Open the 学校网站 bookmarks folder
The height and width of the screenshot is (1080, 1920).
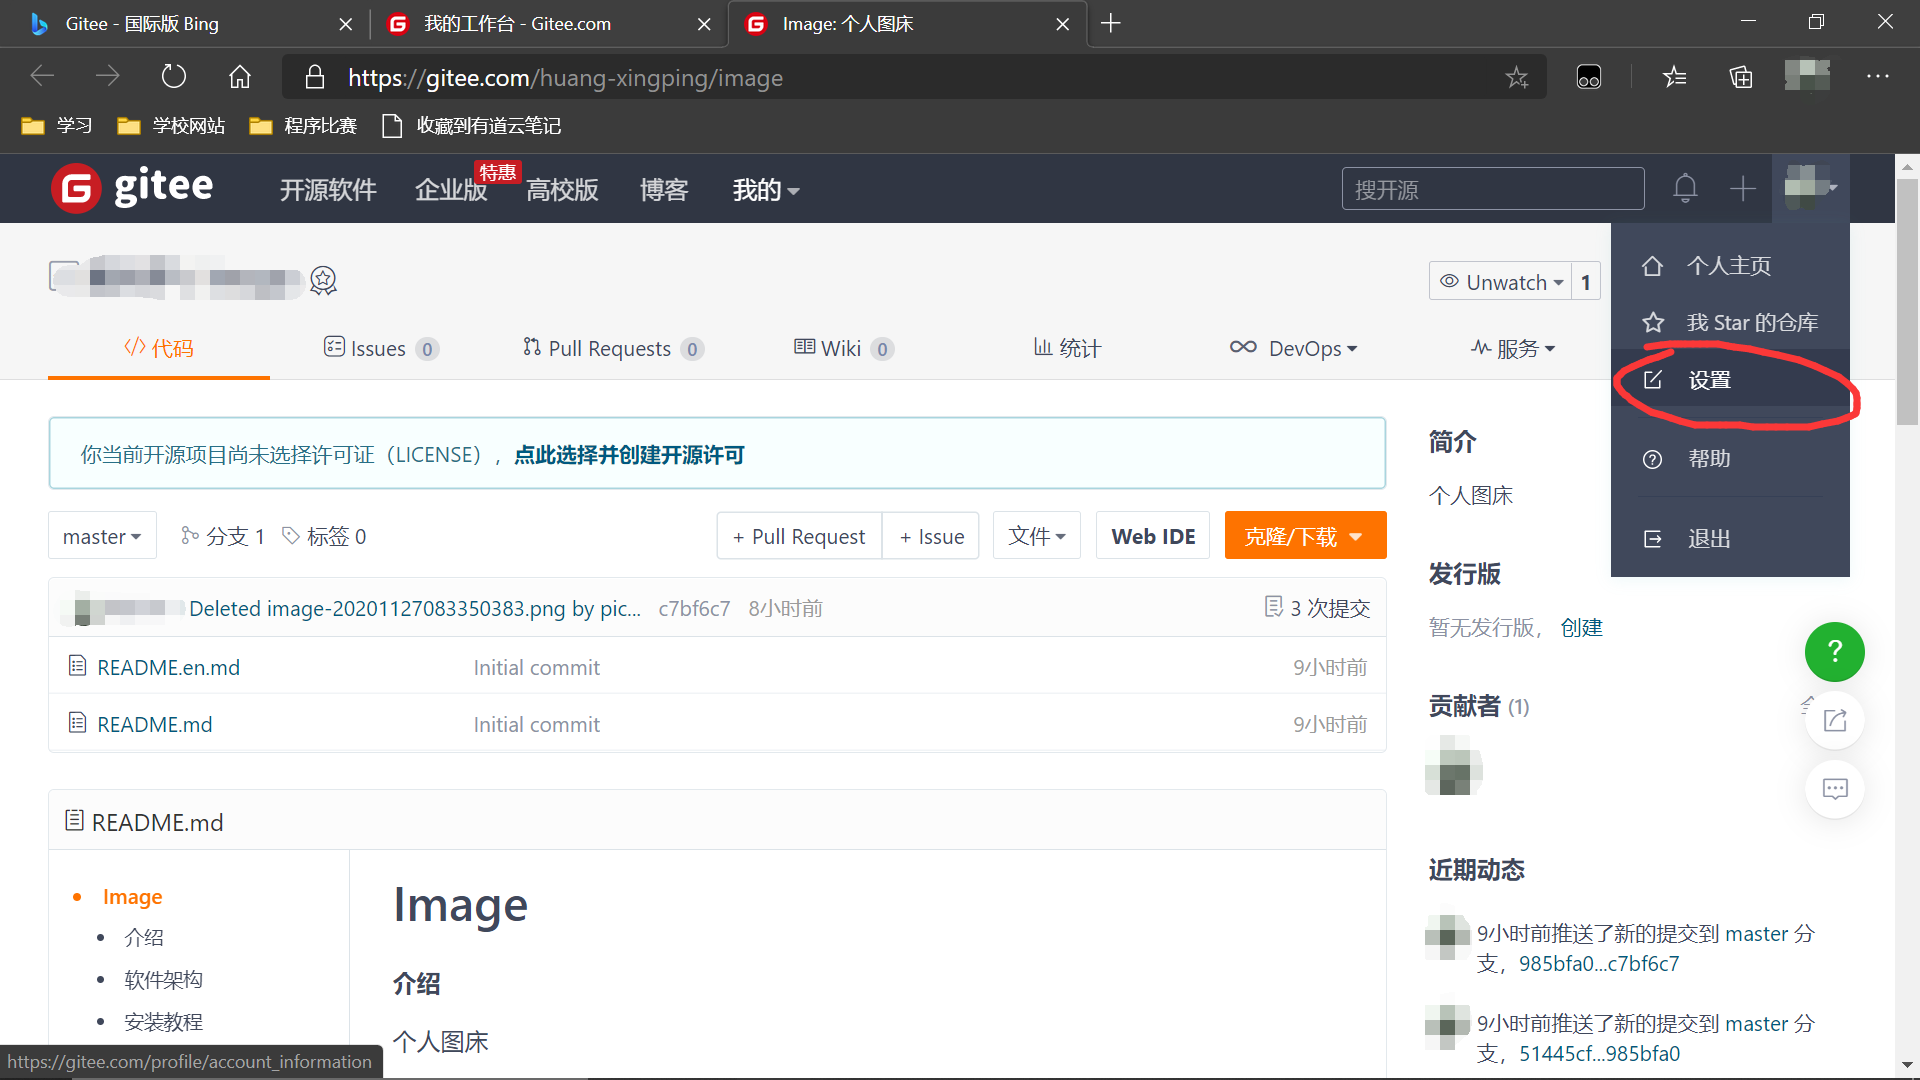tap(172, 125)
